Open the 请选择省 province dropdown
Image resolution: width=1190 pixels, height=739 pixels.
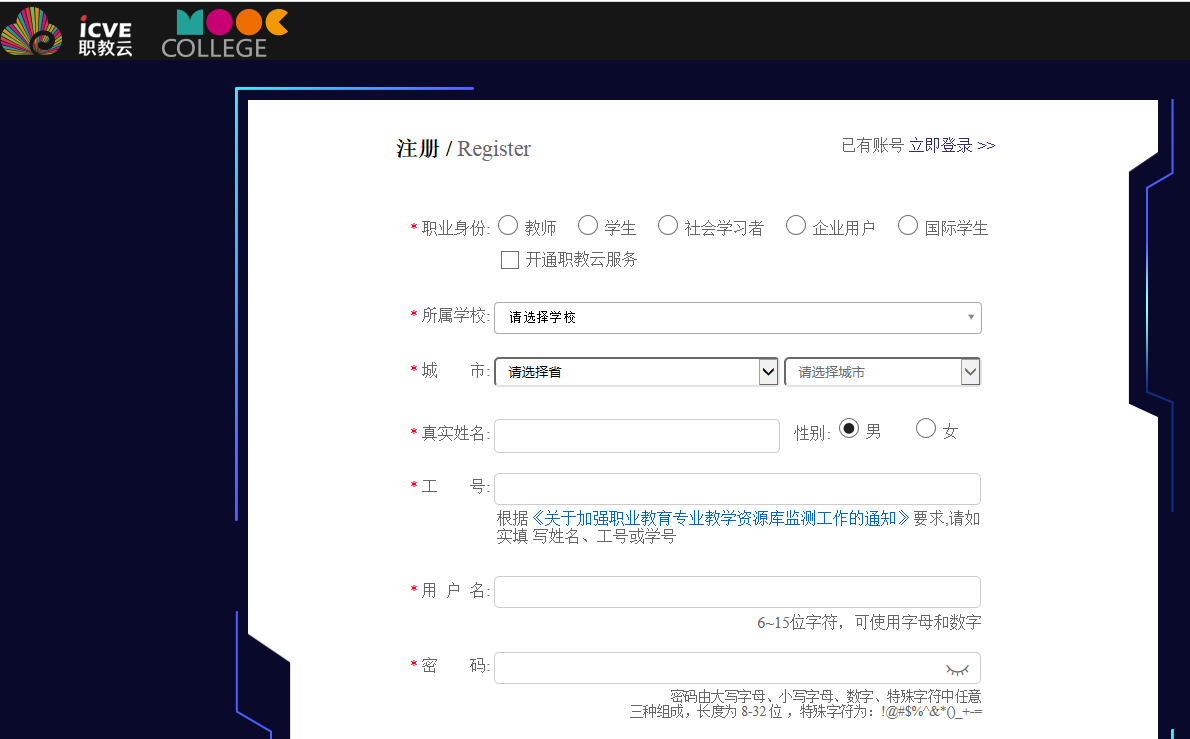(x=637, y=372)
